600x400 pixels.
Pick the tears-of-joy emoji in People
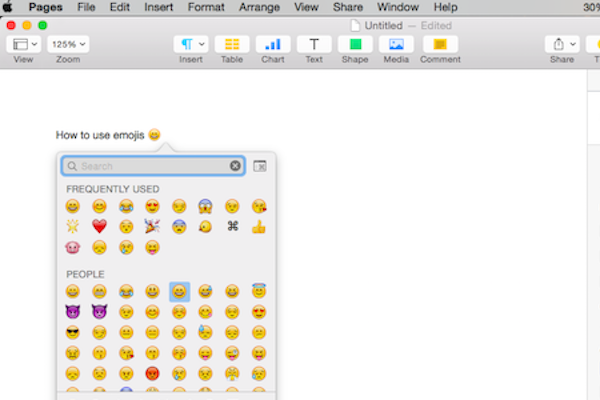[x=126, y=292]
